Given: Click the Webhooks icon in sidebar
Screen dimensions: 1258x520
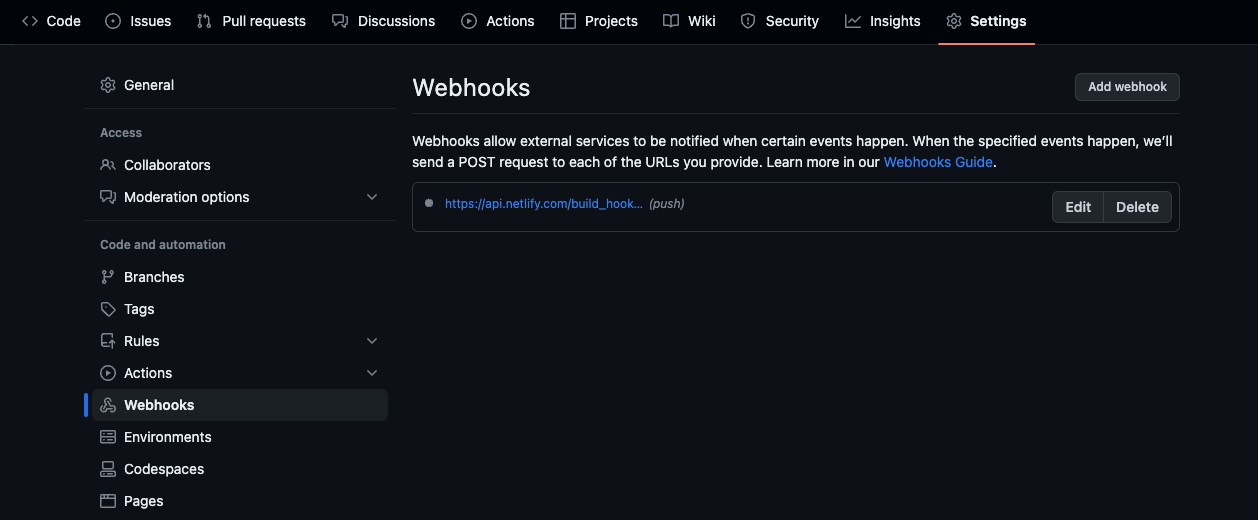Looking at the screenshot, I should (x=108, y=405).
